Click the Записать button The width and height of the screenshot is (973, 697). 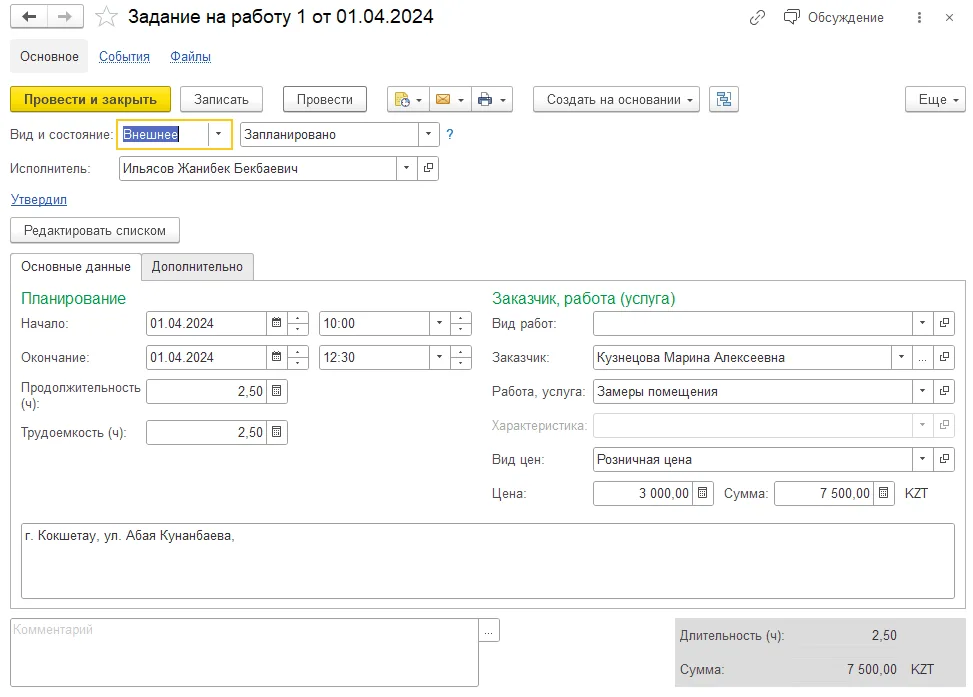point(222,99)
